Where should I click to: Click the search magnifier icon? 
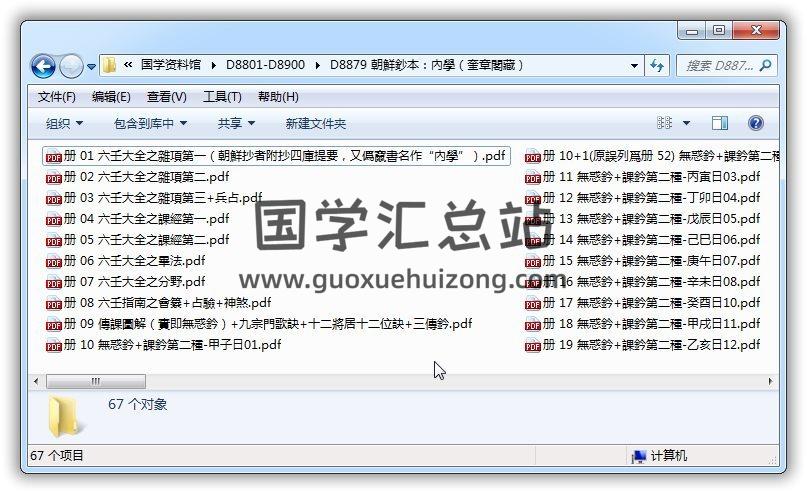[766, 65]
